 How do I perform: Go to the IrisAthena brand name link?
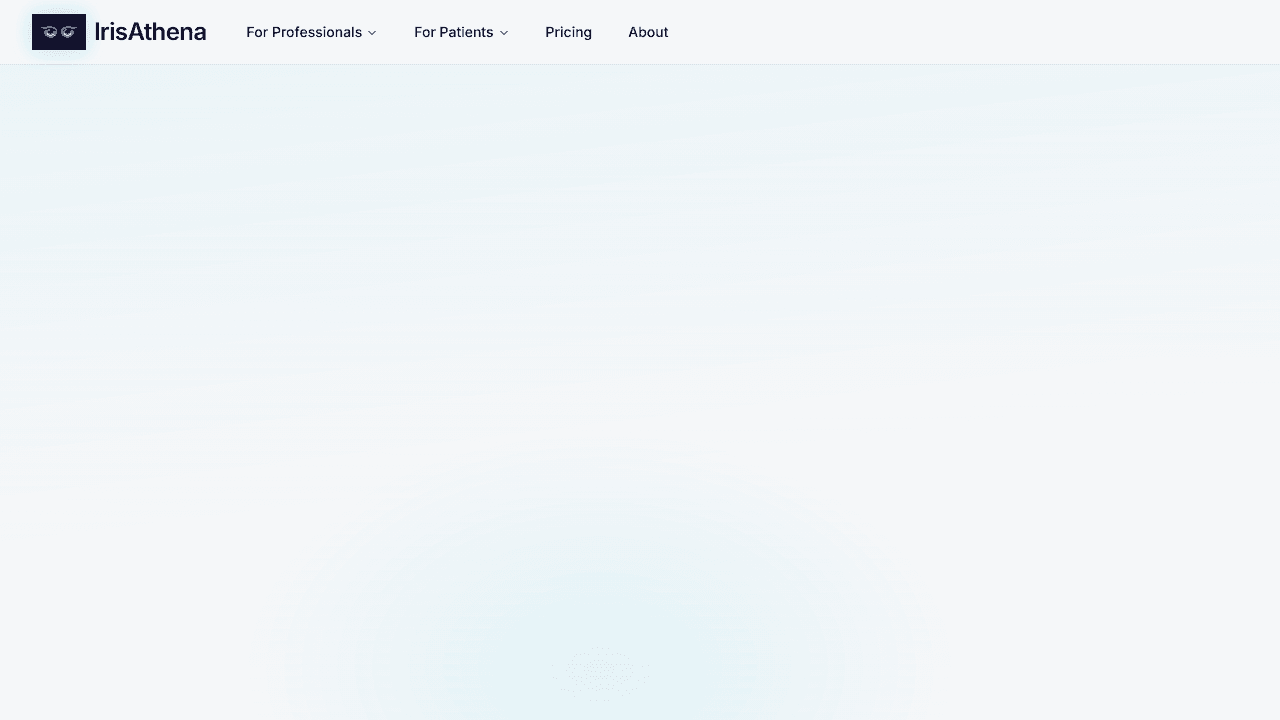pos(150,32)
